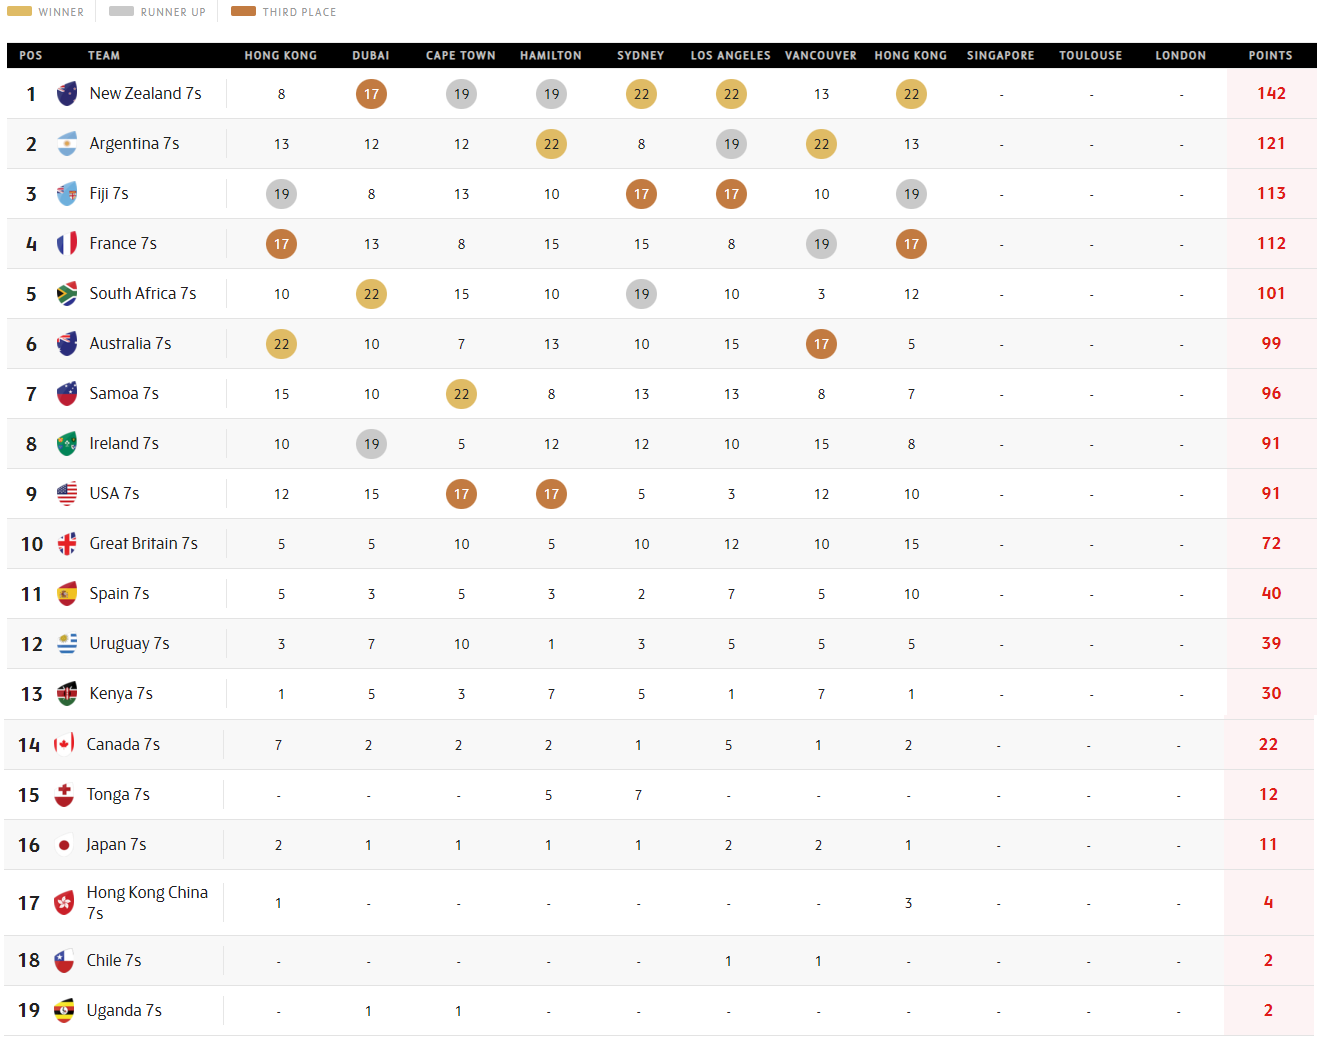Screen dimensions: 1317x1039
Task: Click the TOULOUSE column header
Action: [1091, 56]
